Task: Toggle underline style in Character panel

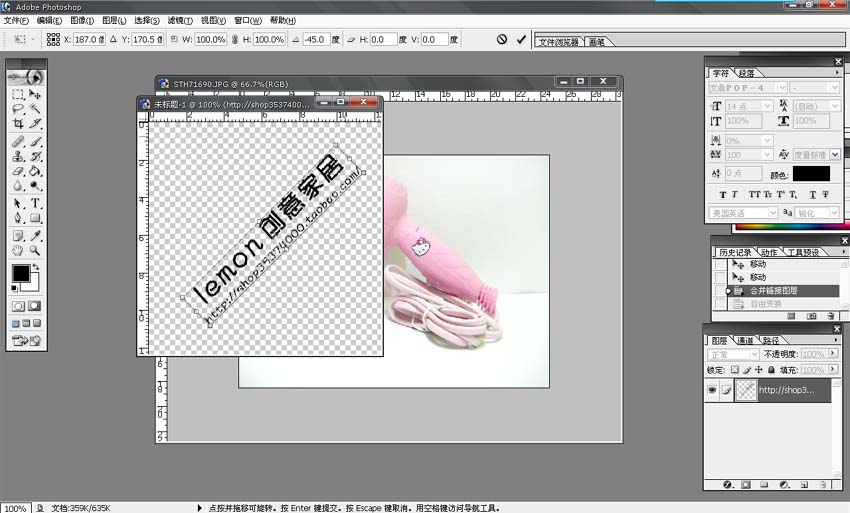Action: pyautogui.click(x=813, y=194)
